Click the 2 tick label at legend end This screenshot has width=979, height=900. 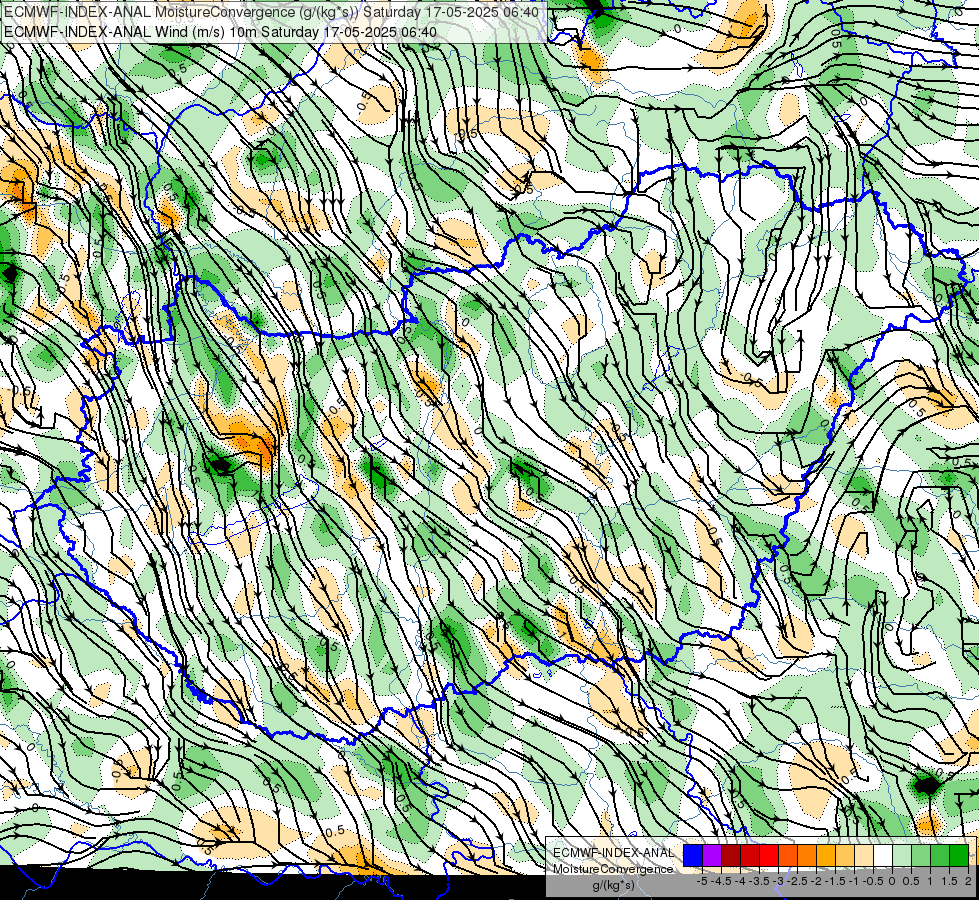(x=968, y=881)
